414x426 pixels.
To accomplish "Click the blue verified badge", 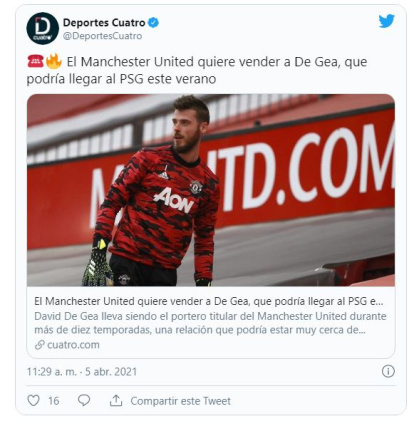I will (x=153, y=23).
